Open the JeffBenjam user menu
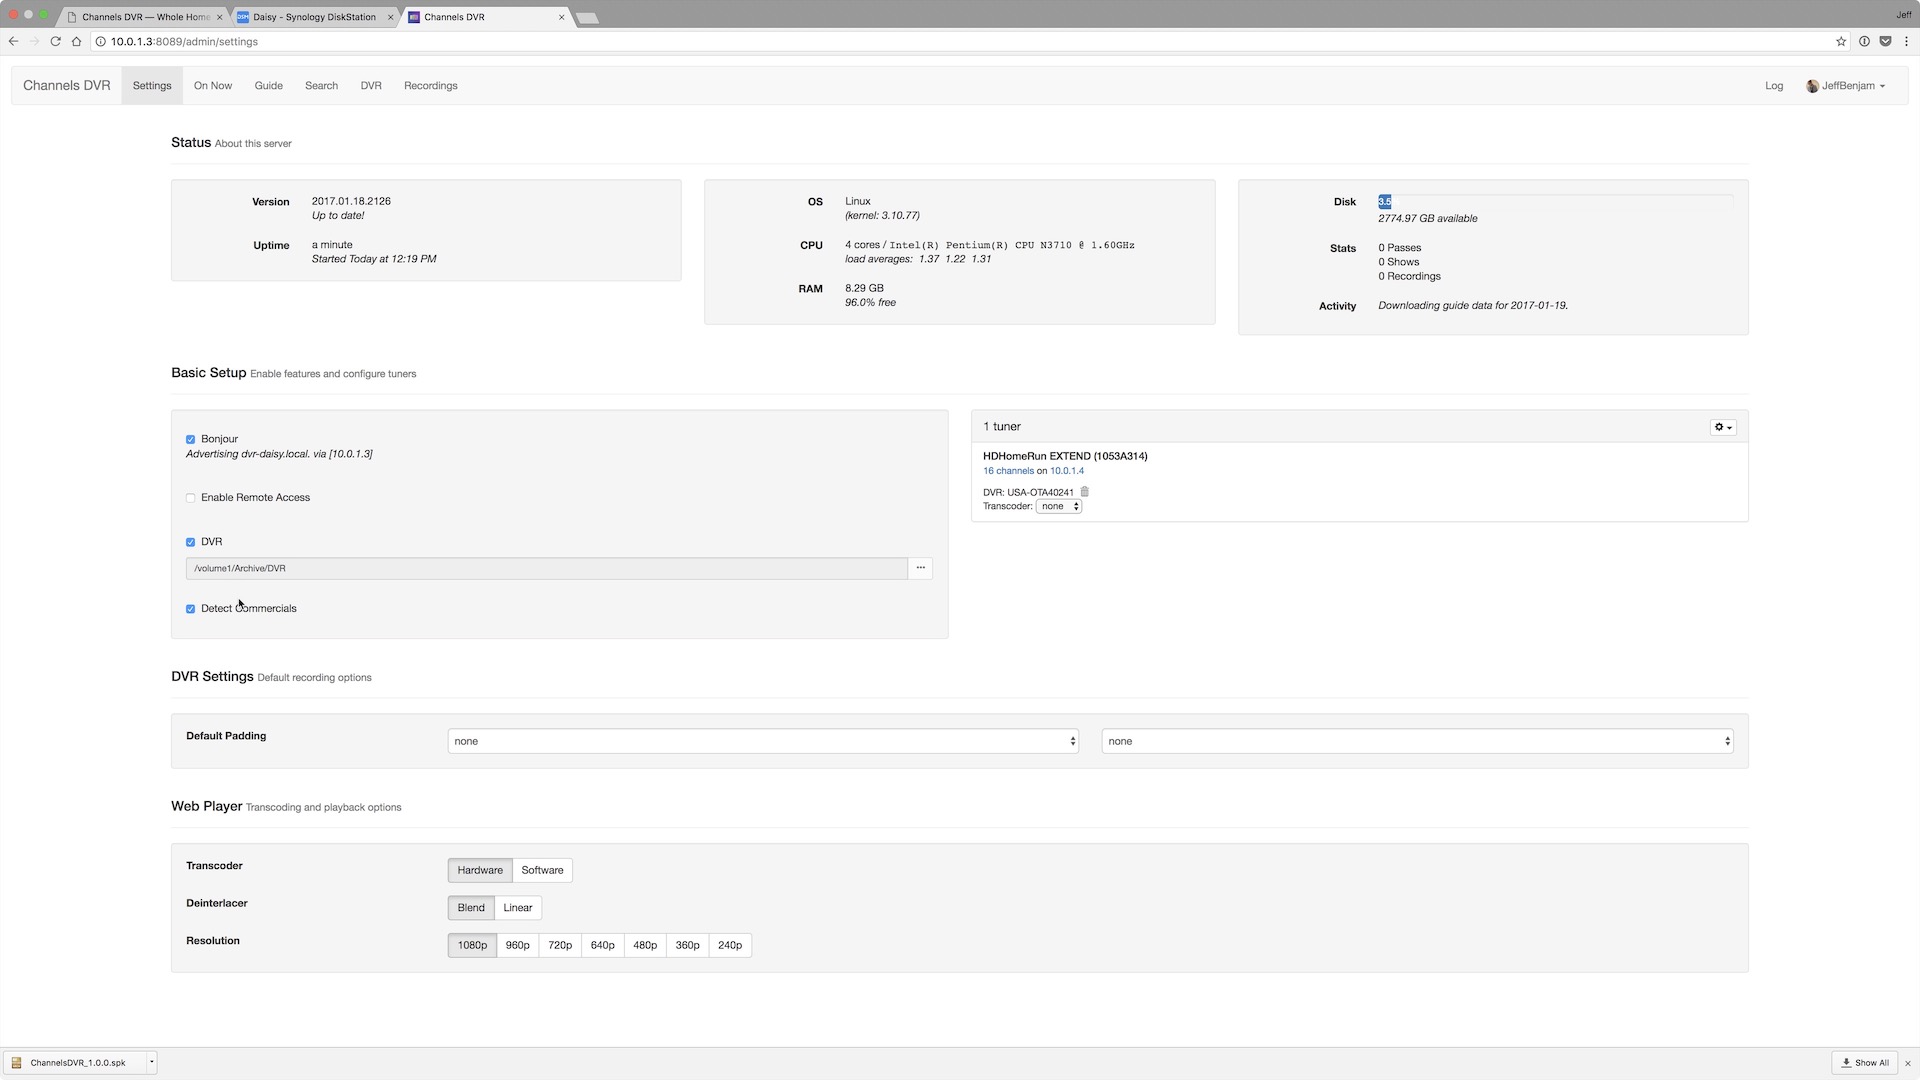 pos(1846,86)
